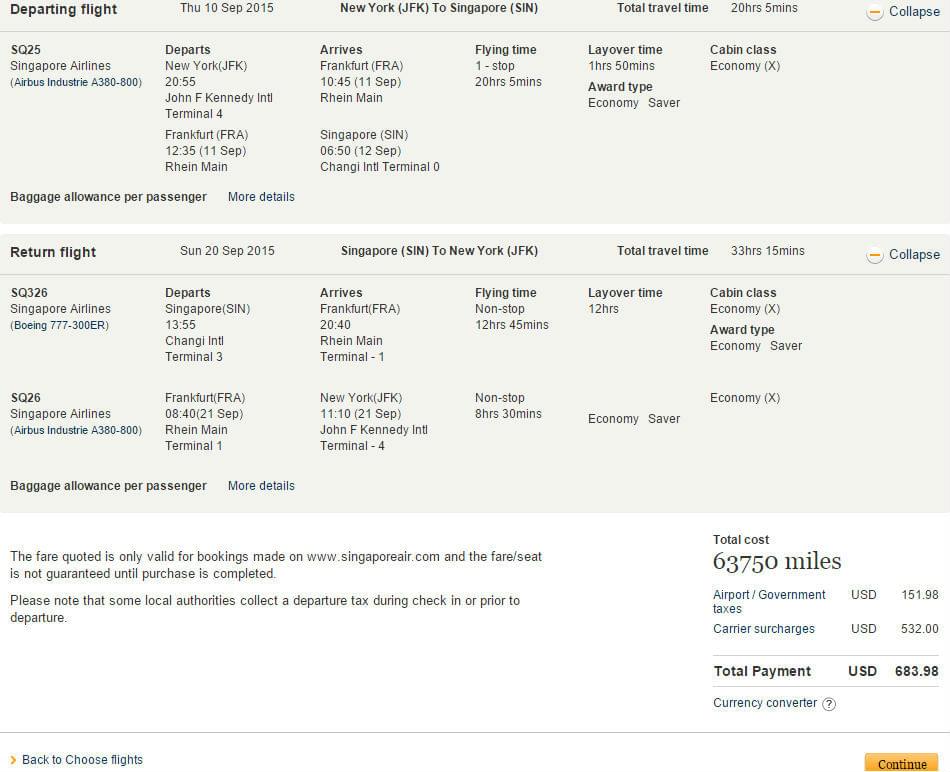Collapse the Return flight section icon
The width and height of the screenshot is (950, 772).
point(874,256)
